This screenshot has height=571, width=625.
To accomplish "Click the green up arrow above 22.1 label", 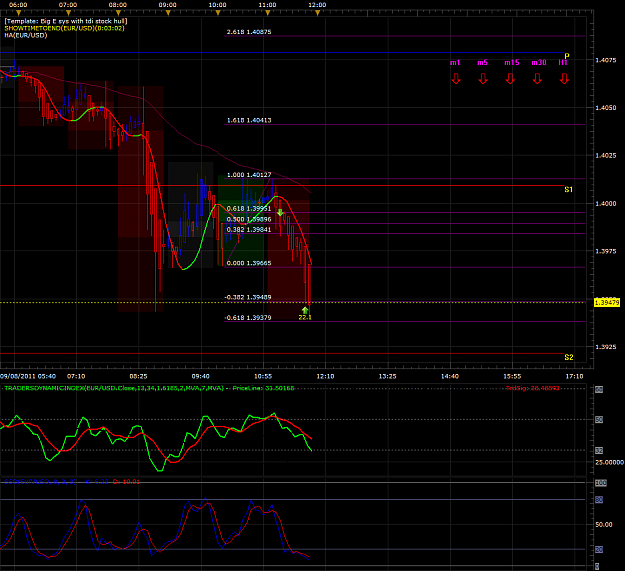I will 305,310.
